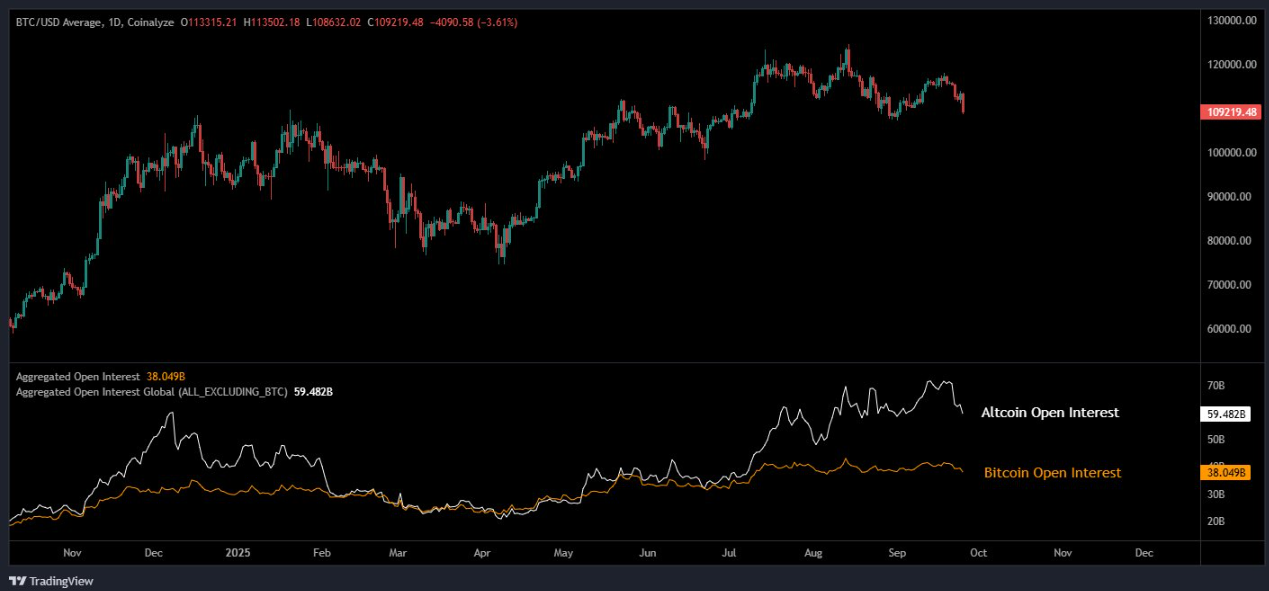This screenshot has height=591, width=1269.
Task: Click the 20B open interest scale label
Action: 1216,522
